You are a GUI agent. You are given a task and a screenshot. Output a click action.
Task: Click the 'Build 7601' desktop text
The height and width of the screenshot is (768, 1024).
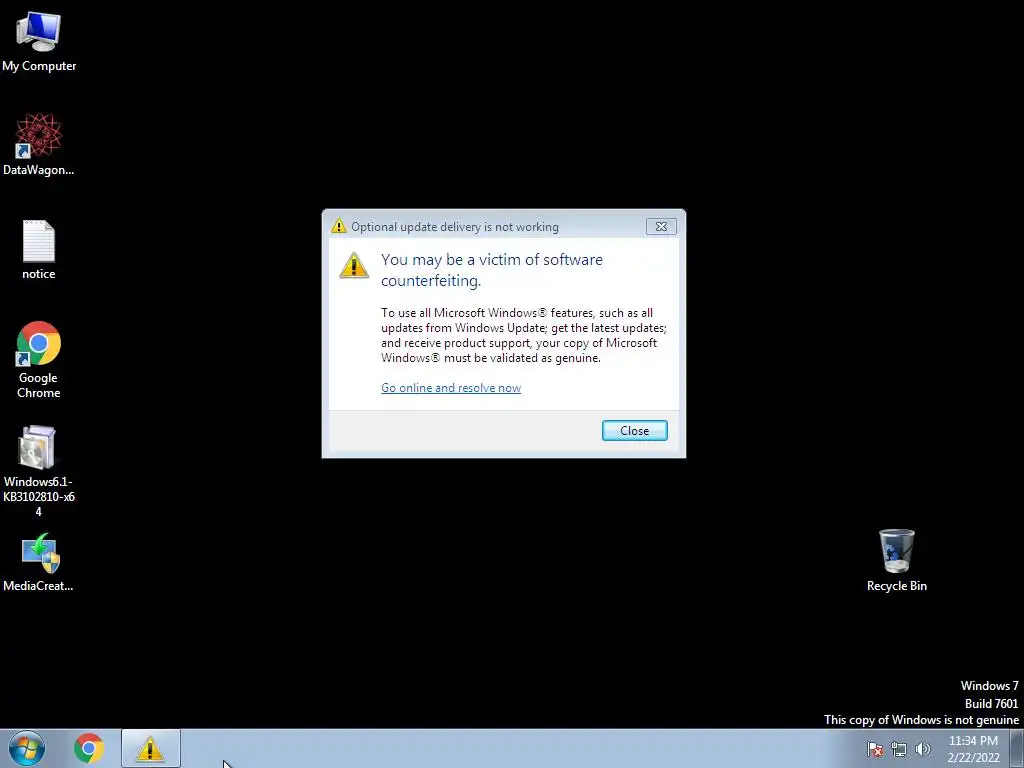point(991,703)
